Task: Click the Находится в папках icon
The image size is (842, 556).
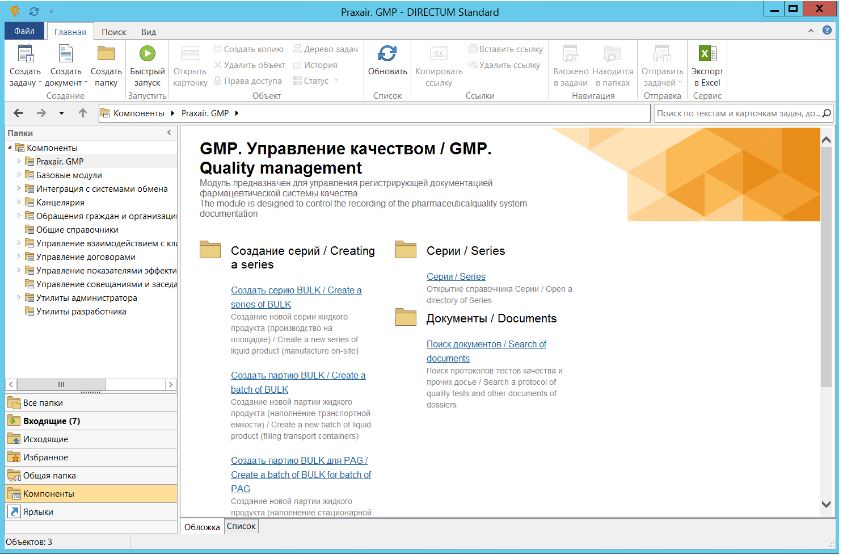Action: pos(612,54)
